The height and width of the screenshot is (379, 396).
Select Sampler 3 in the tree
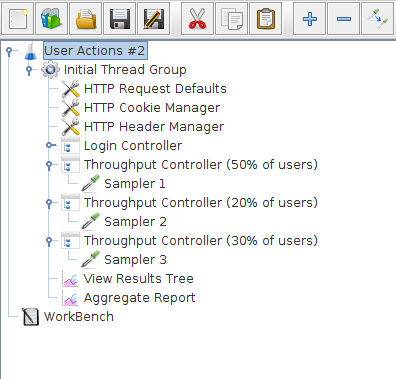pyautogui.click(x=135, y=260)
